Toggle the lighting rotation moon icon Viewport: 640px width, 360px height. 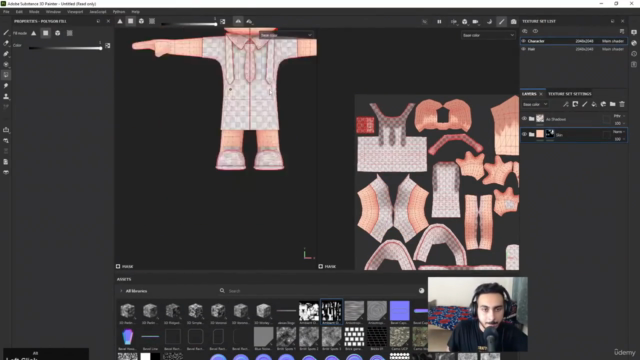pyautogui.click(x=489, y=22)
